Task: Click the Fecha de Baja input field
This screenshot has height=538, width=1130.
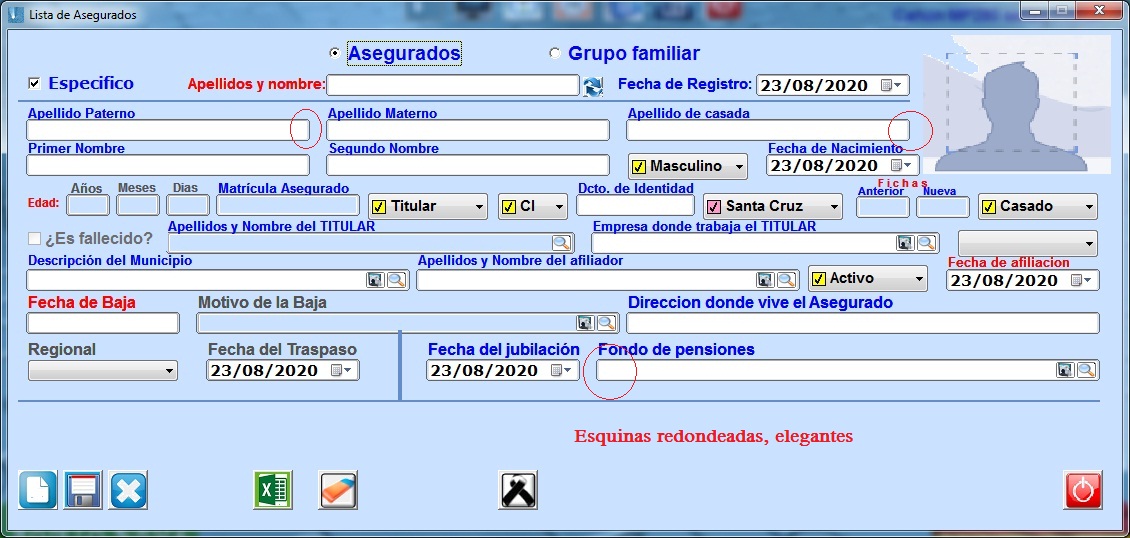Action: (103, 323)
